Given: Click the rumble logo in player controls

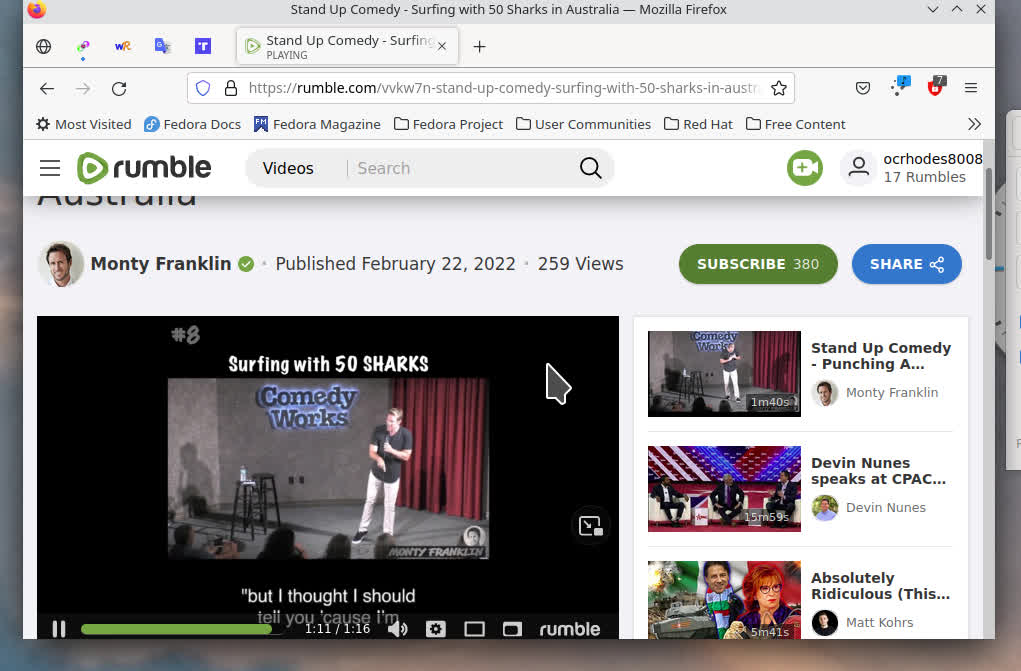Looking at the screenshot, I should (570, 629).
